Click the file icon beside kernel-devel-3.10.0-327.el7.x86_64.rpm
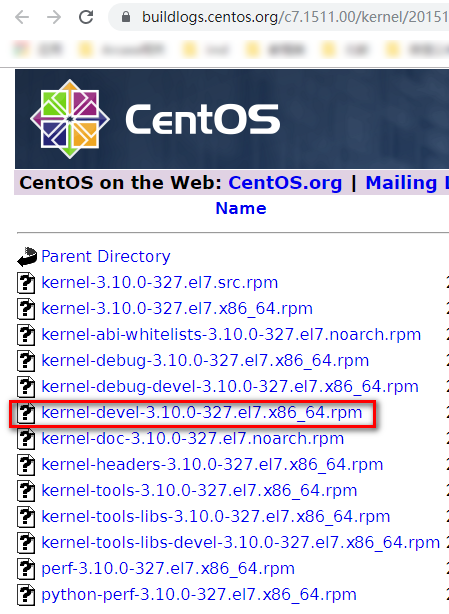 click(26, 413)
